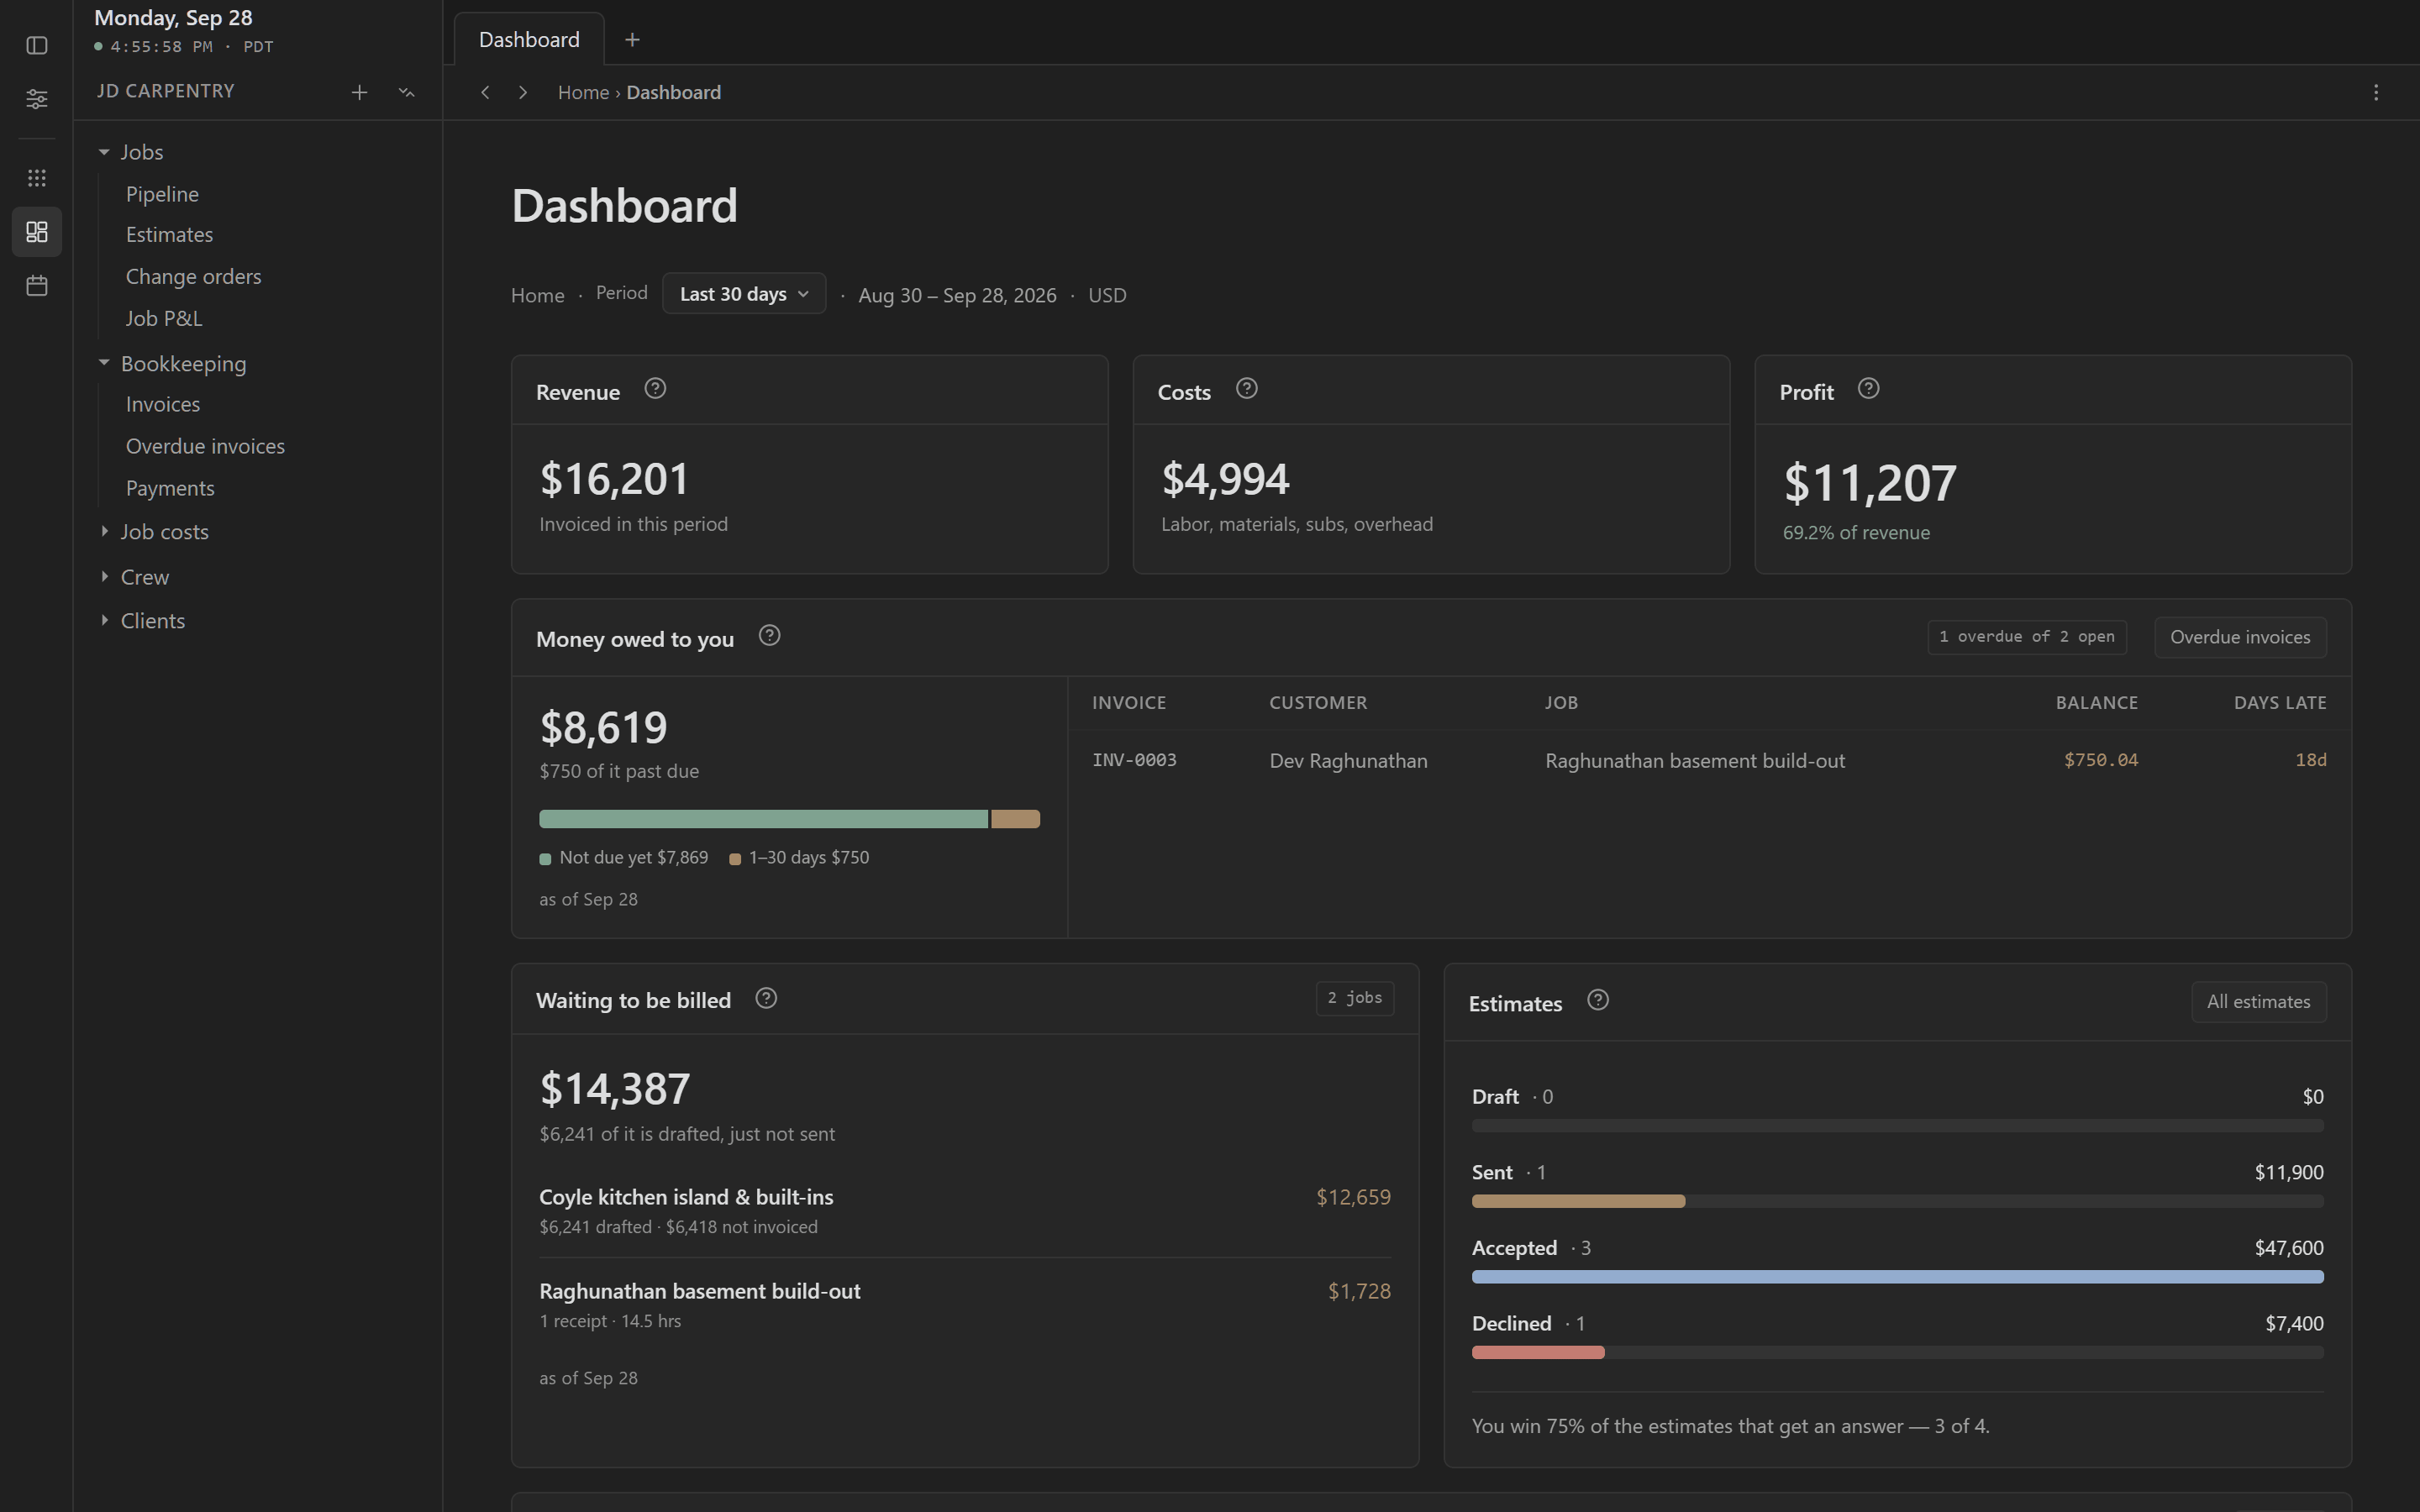Open Payments in the sidebar
The height and width of the screenshot is (1512, 2420).
[x=170, y=489]
